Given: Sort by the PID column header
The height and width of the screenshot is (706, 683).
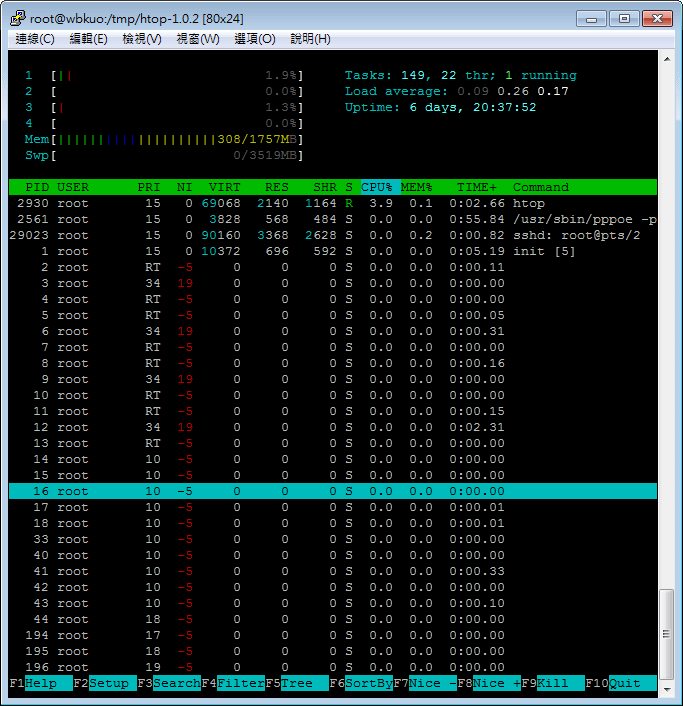Looking at the screenshot, I should point(37,187).
